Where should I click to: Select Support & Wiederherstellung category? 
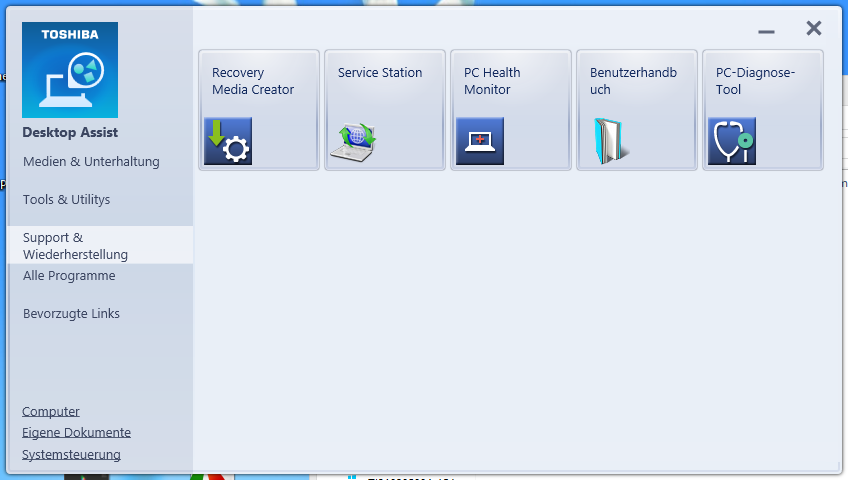[x=101, y=245]
